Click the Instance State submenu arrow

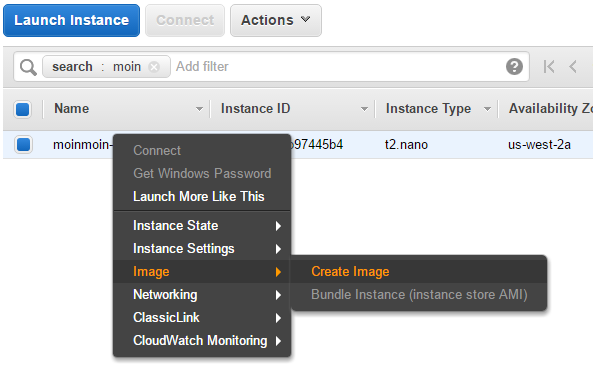click(278, 226)
